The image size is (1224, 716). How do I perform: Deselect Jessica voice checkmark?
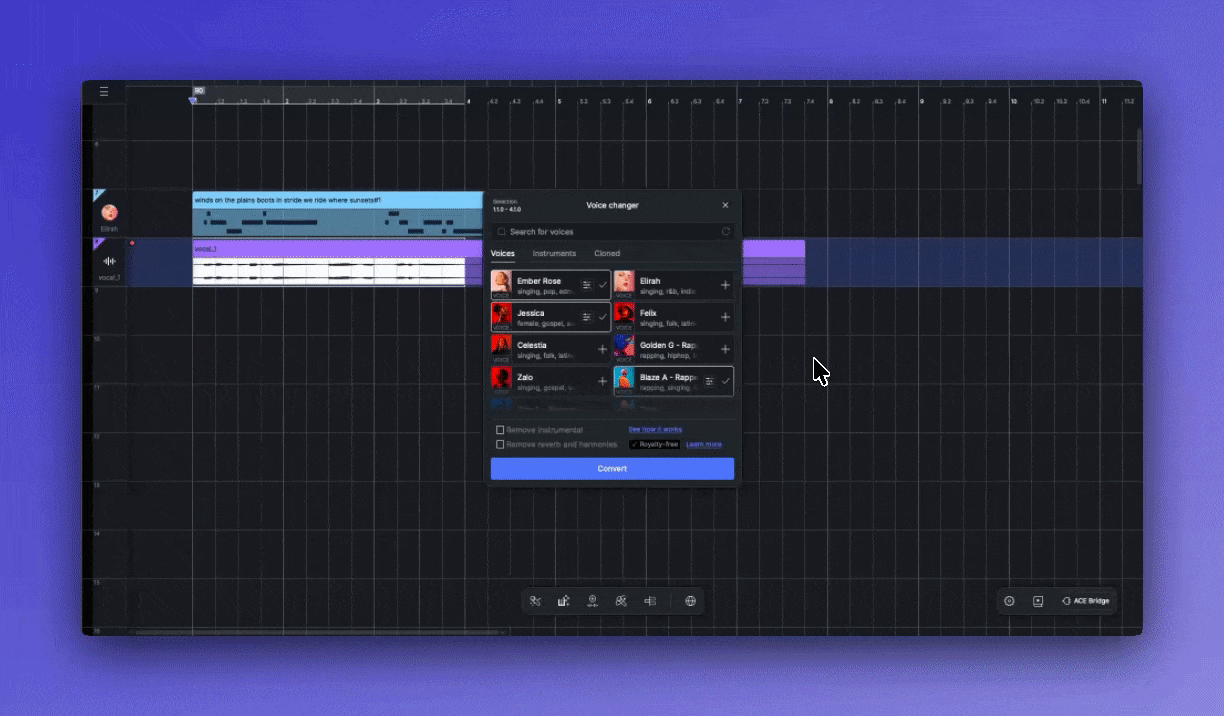603,317
